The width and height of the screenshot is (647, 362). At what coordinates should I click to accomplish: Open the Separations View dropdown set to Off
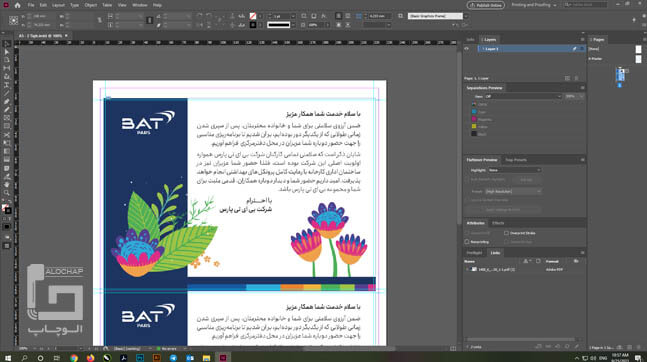click(523, 96)
